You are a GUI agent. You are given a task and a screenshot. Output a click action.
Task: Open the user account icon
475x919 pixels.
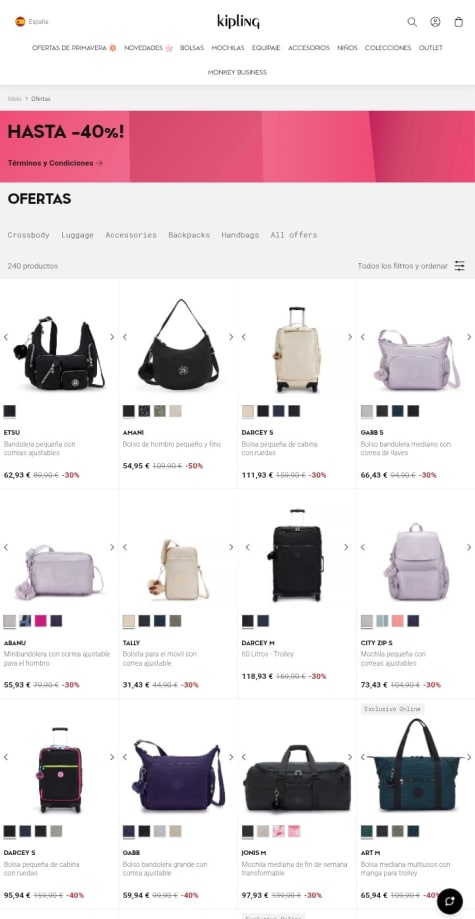[x=435, y=22]
